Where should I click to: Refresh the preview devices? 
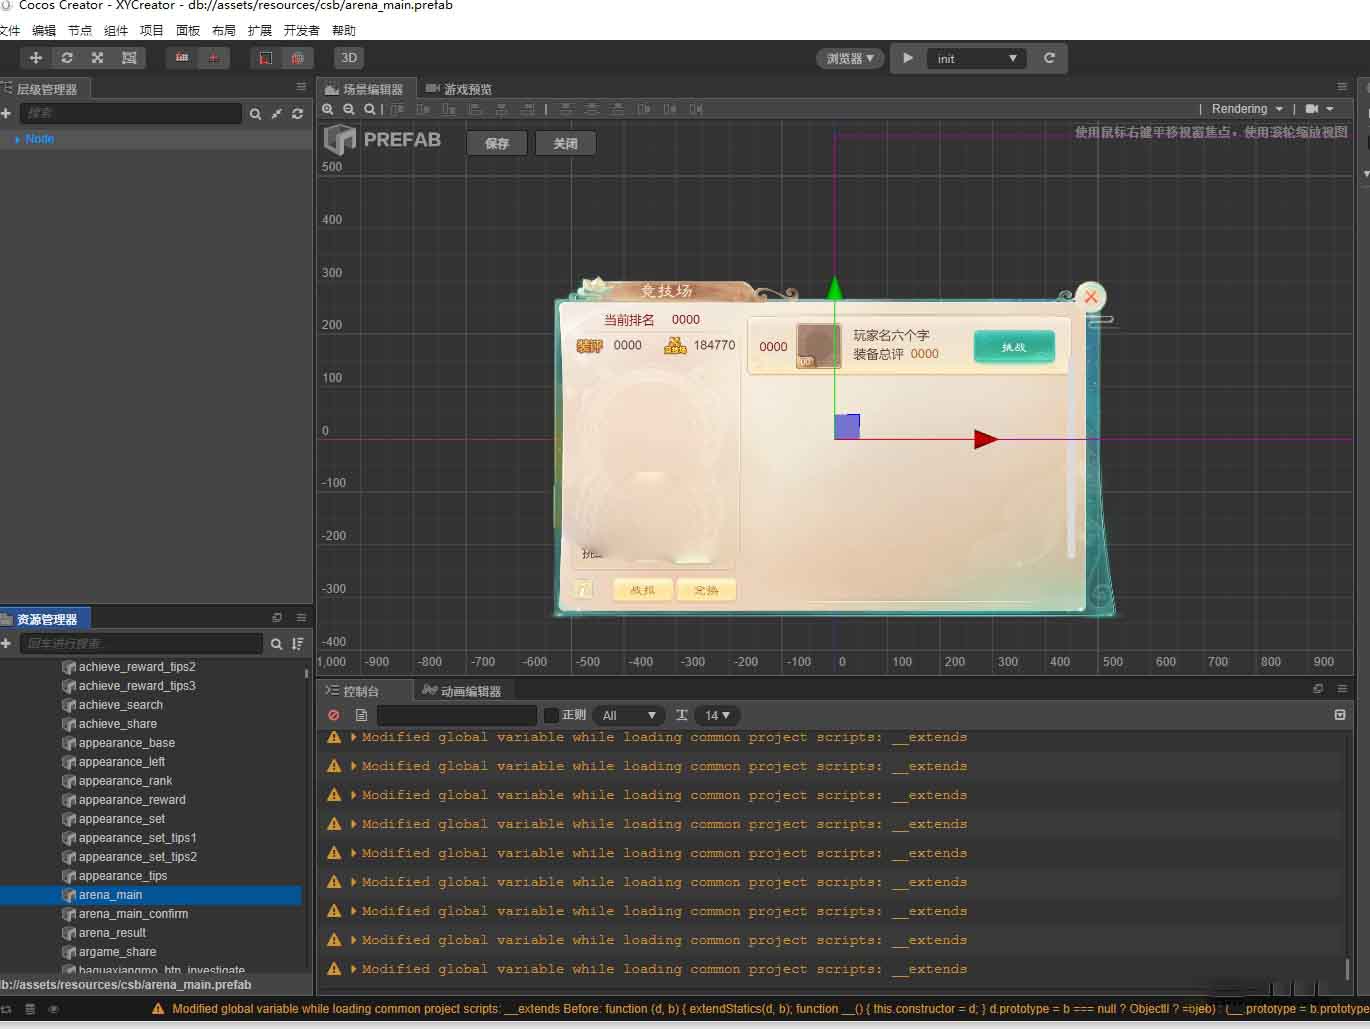(1049, 58)
